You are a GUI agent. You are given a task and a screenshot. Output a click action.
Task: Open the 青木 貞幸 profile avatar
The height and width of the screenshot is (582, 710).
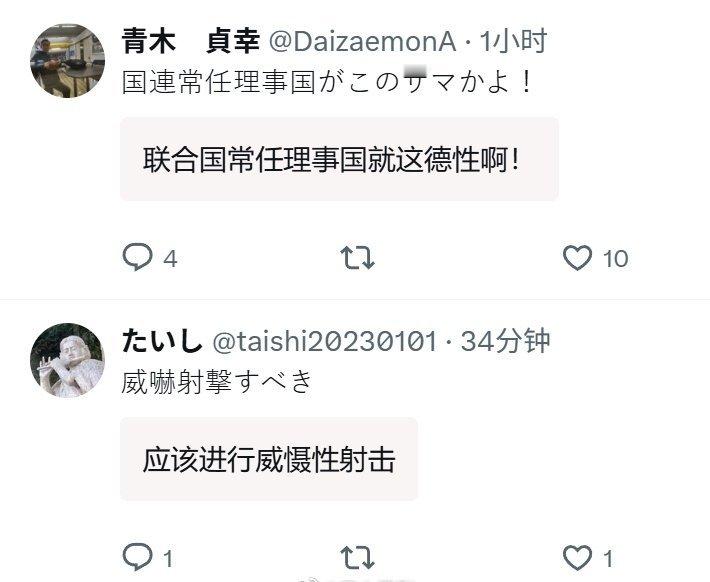pyautogui.click(x=67, y=61)
